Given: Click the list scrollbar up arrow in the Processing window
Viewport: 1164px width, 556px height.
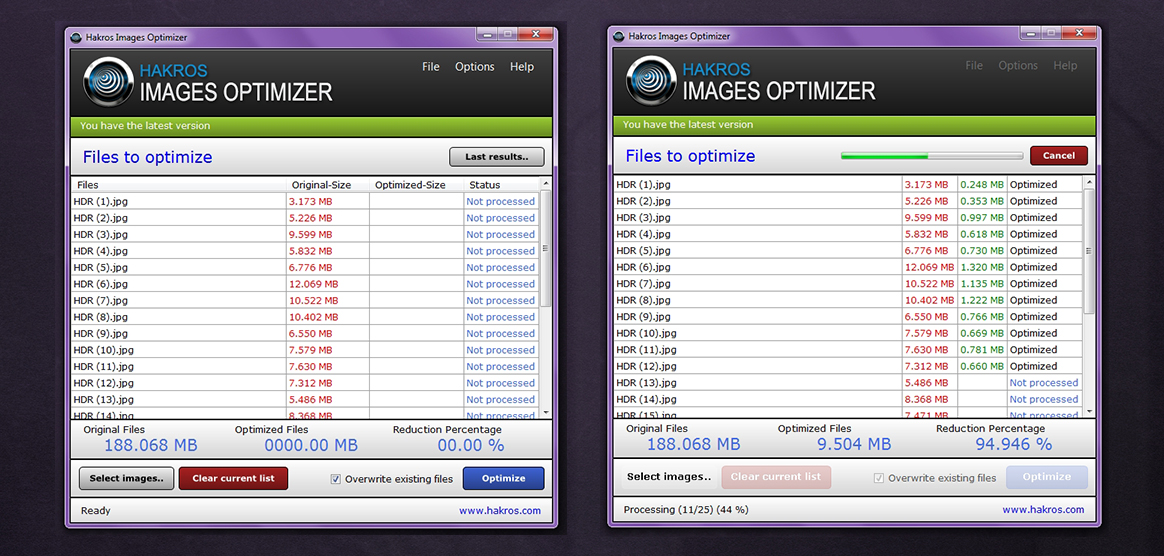Looking at the screenshot, I should tap(1089, 182).
